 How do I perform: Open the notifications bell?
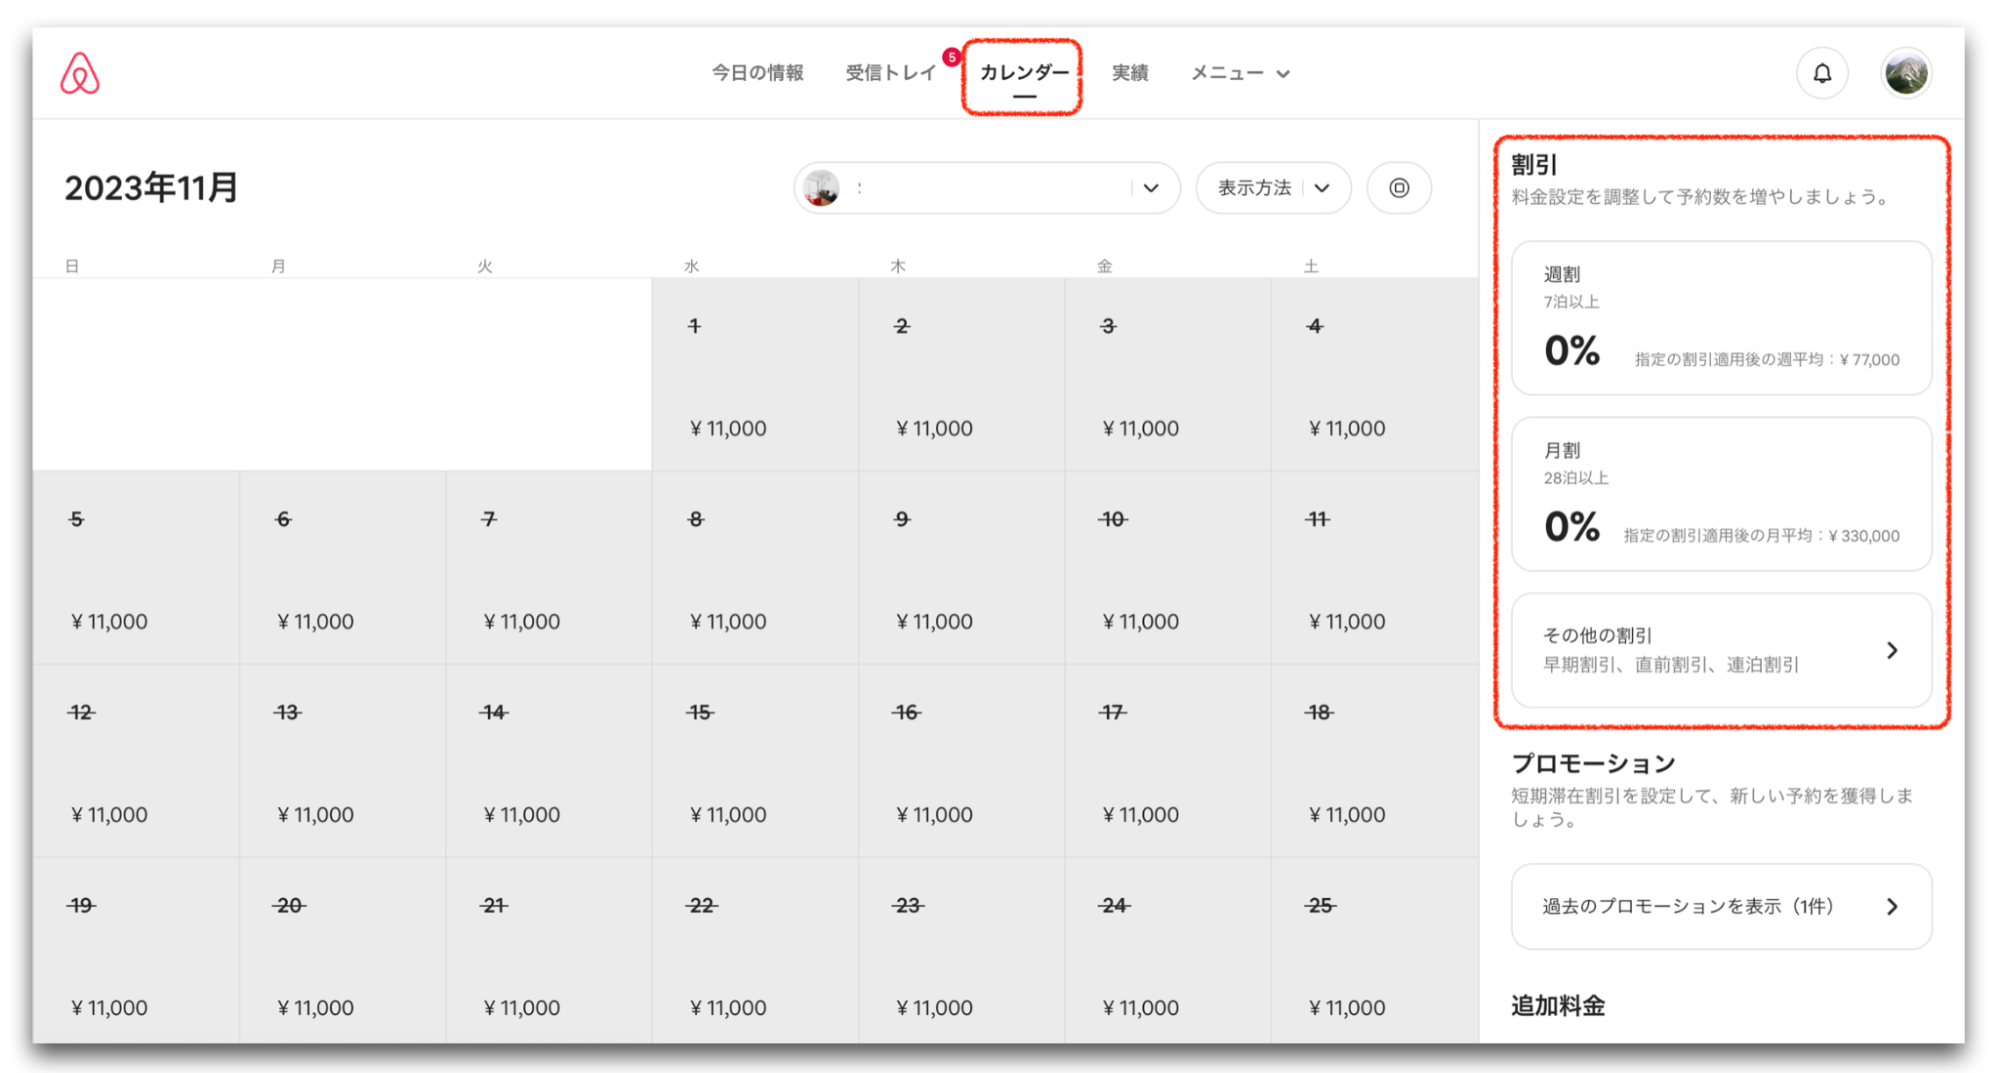[1821, 73]
